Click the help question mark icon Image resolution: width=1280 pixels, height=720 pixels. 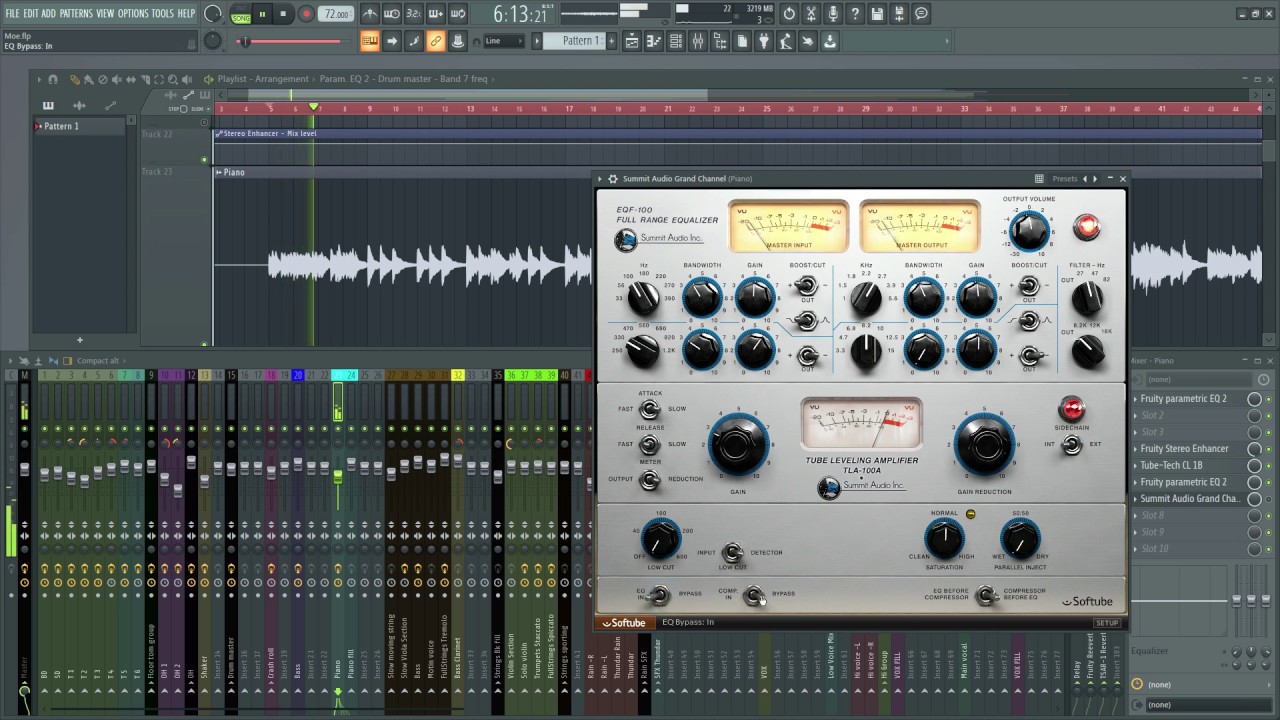pos(855,14)
